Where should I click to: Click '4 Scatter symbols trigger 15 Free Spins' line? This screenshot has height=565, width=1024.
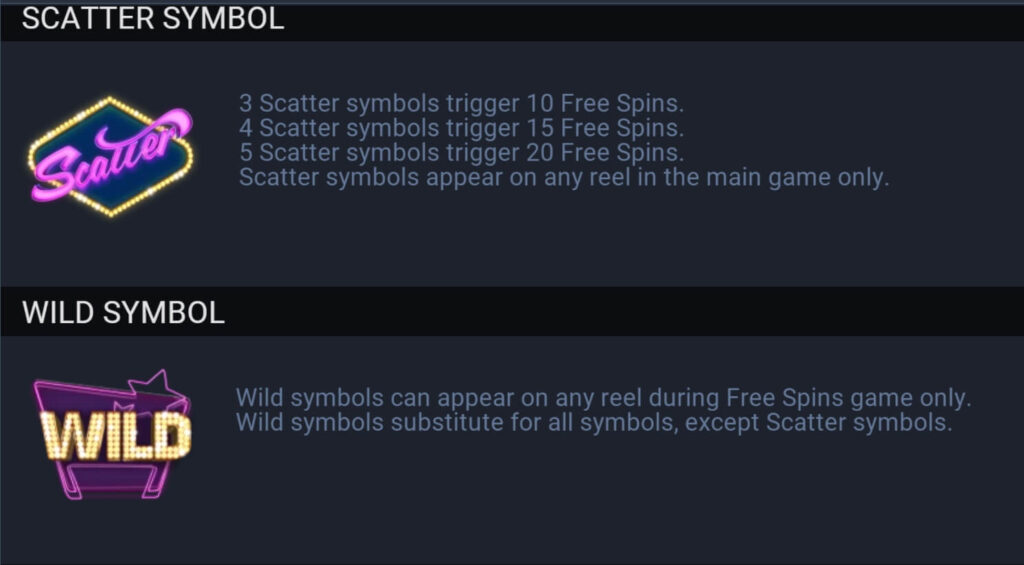[461, 128]
